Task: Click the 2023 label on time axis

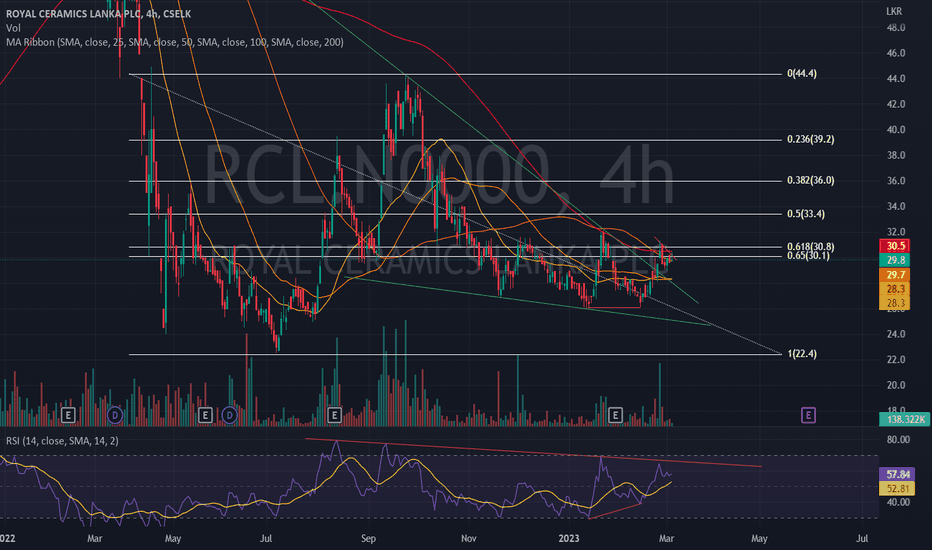Action: click(x=569, y=538)
